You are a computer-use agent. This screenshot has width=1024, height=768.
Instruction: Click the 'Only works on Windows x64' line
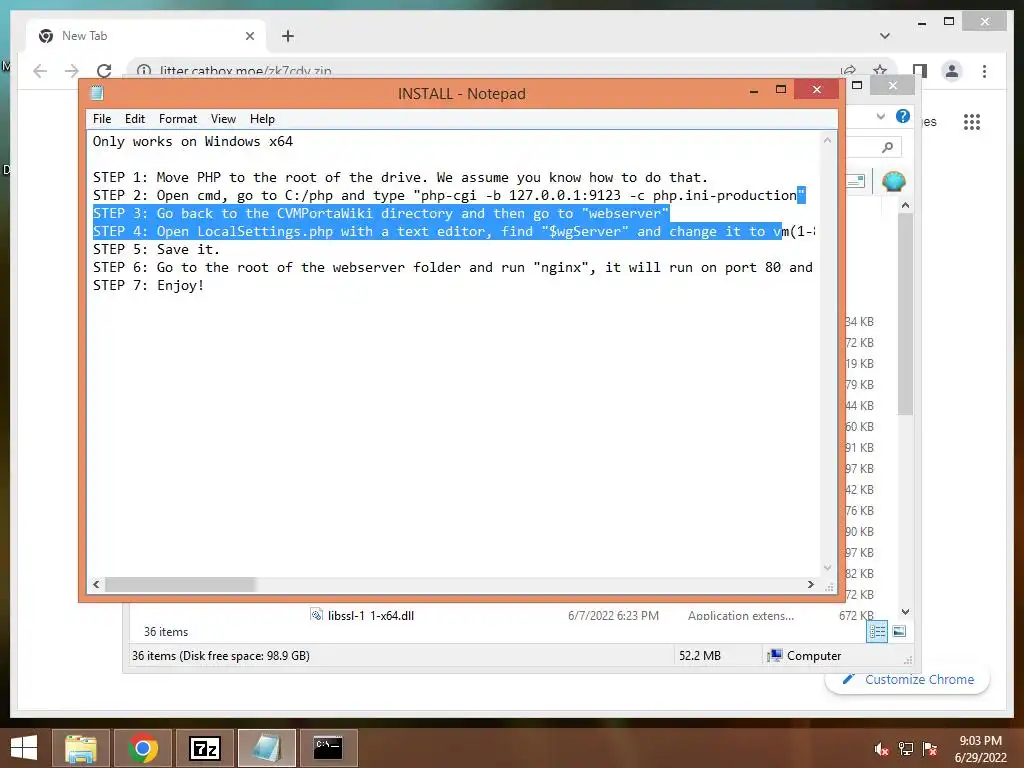click(x=193, y=142)
